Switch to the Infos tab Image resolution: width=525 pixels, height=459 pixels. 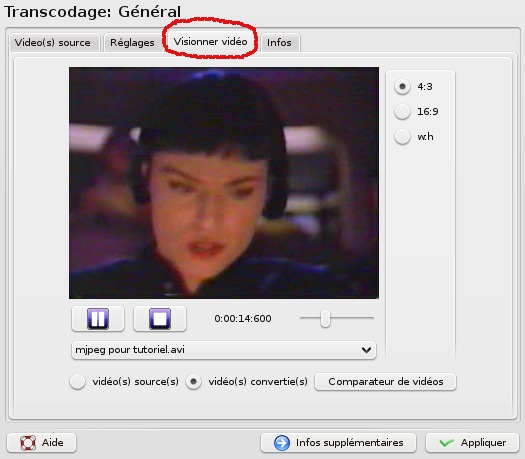[279, 43]
